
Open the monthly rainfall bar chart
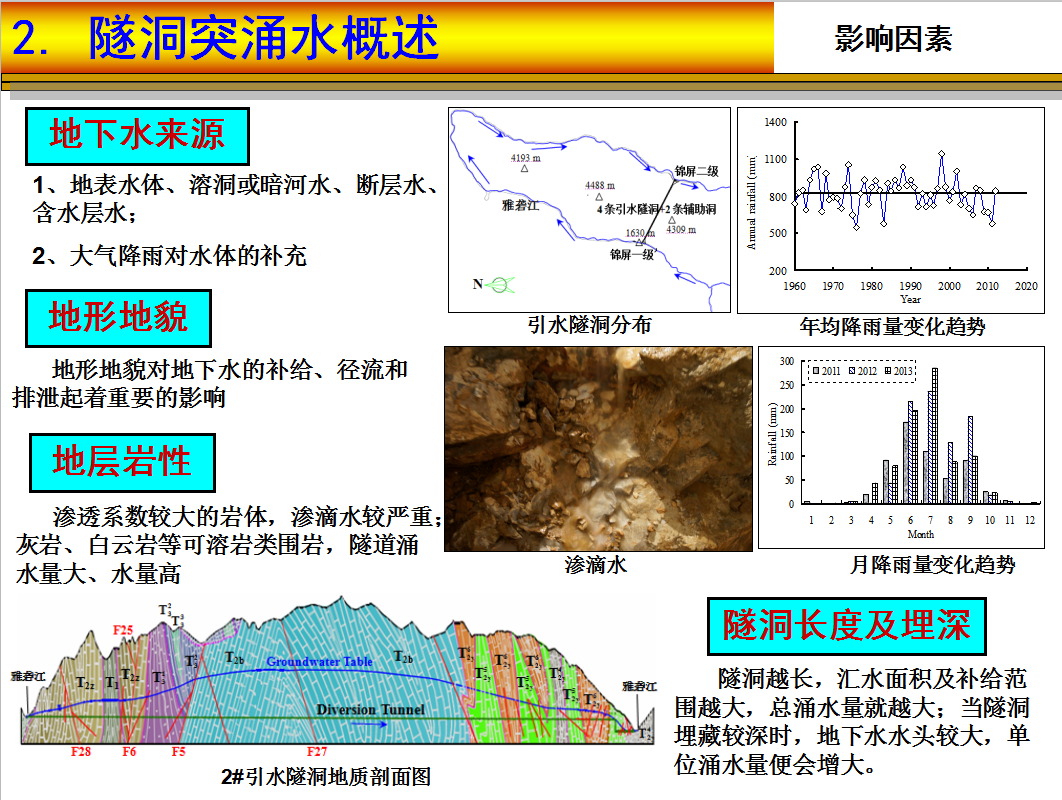[x=901, y=448]
